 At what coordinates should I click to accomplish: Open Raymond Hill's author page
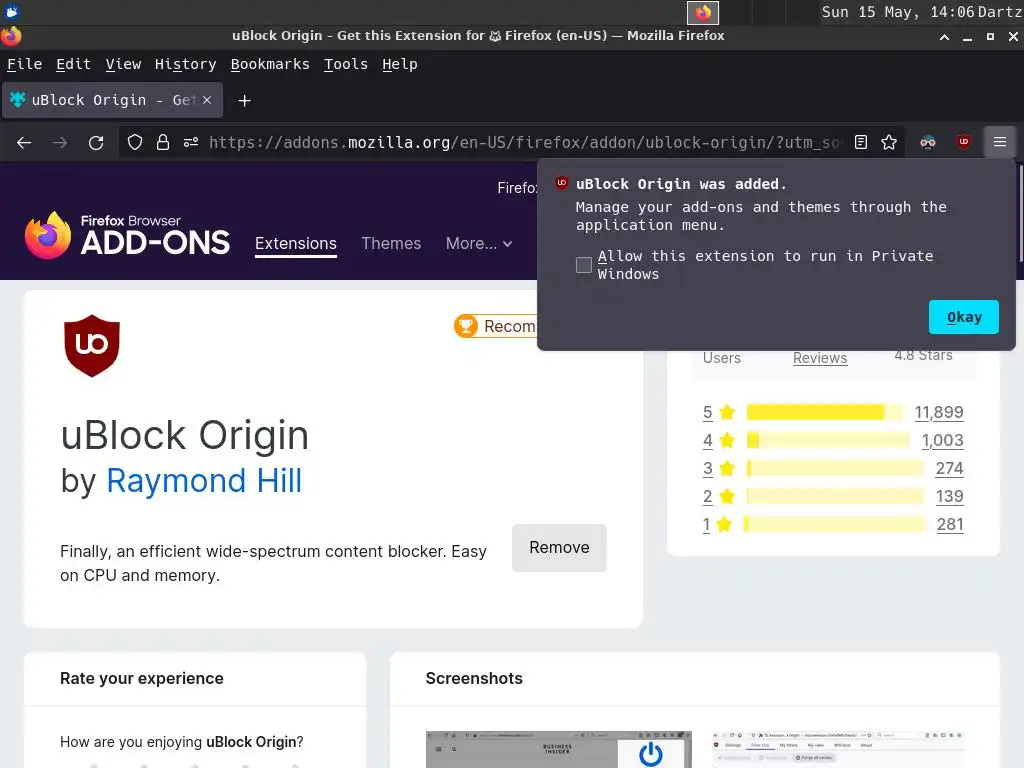click(204, 481)
